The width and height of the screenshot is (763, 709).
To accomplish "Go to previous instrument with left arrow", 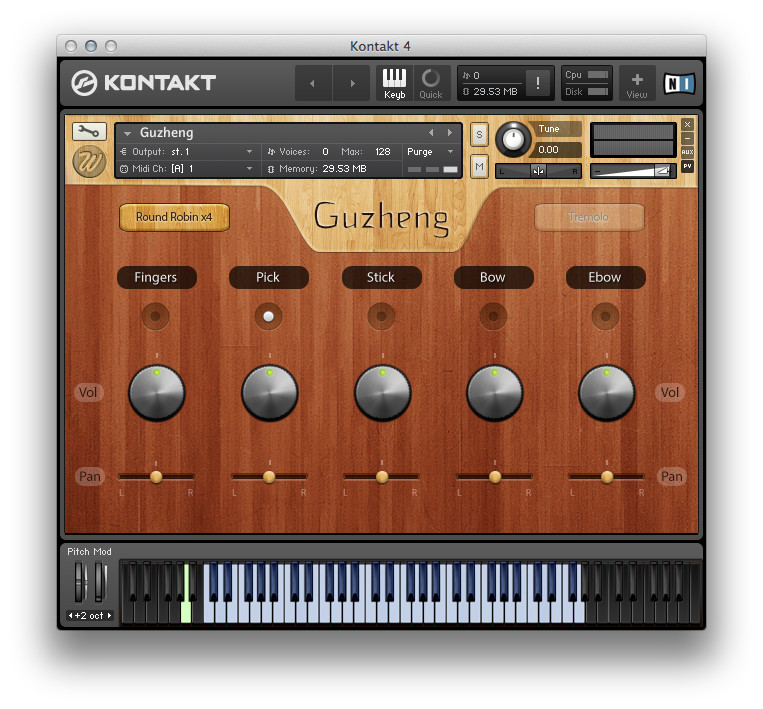I will (x=431, y=132).
